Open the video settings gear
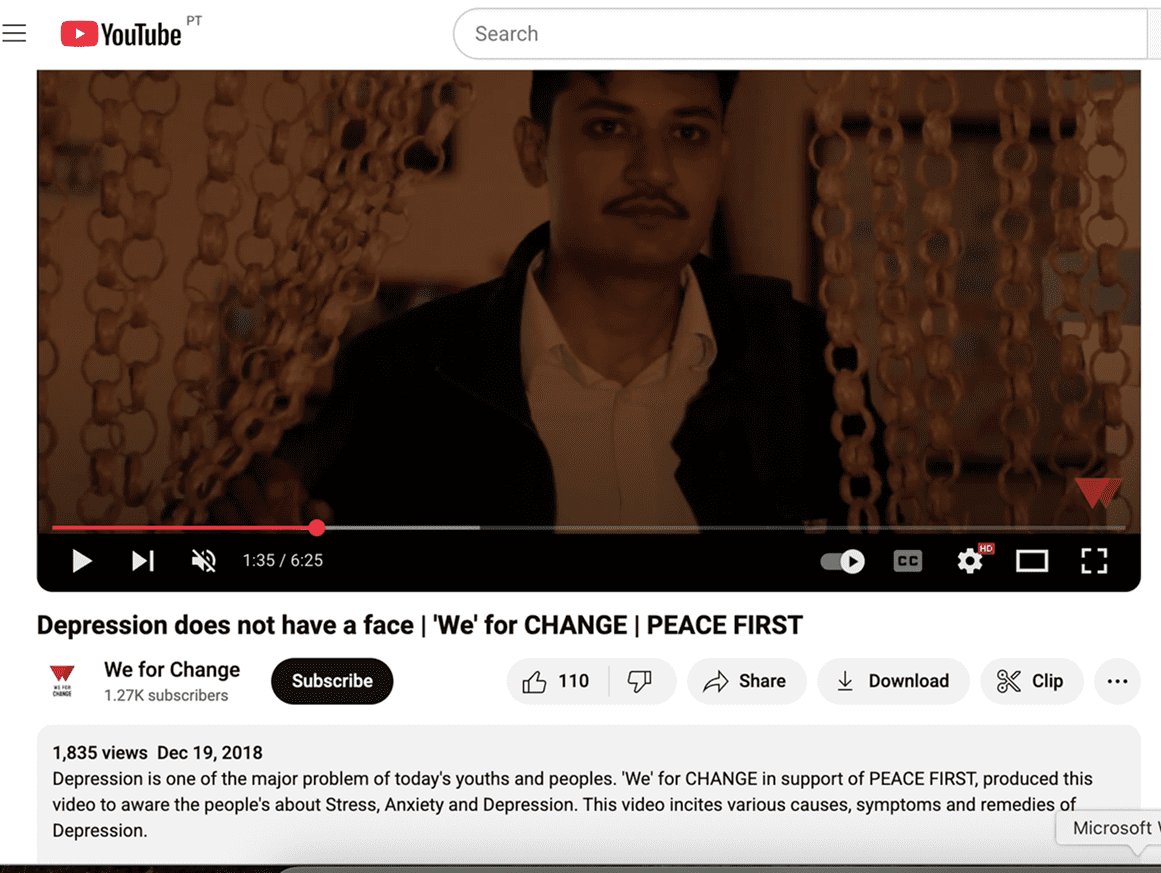This screenshot has width=1161, height=873. [x=970, y=561]
